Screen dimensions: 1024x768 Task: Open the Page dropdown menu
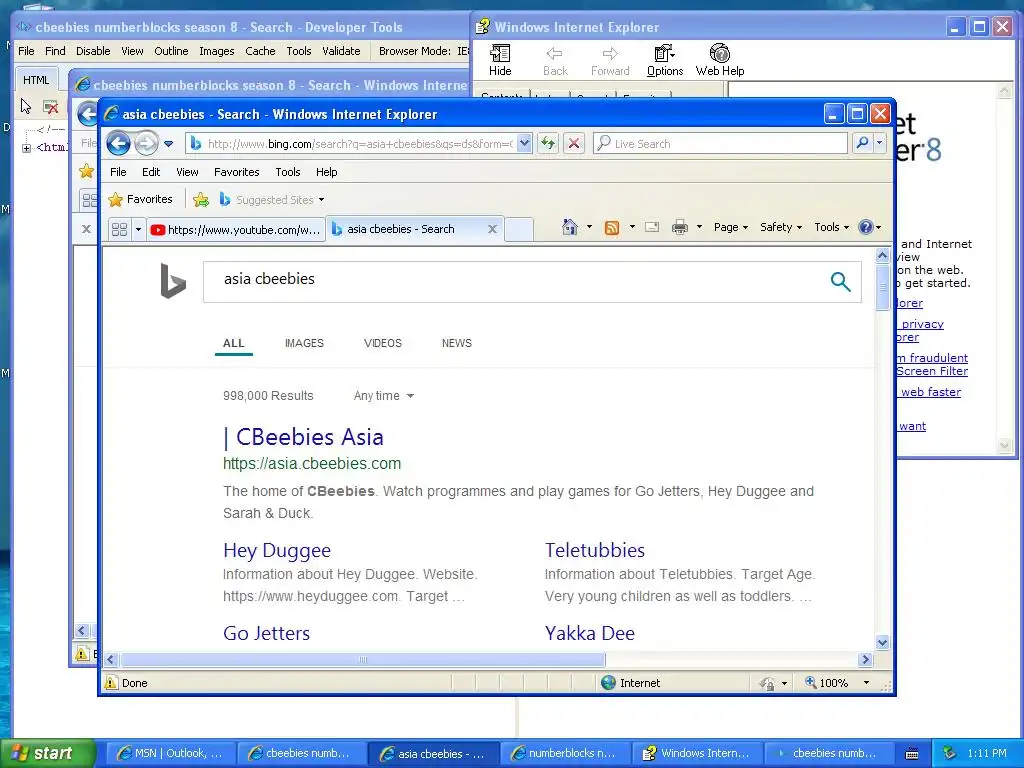point(731,227)
